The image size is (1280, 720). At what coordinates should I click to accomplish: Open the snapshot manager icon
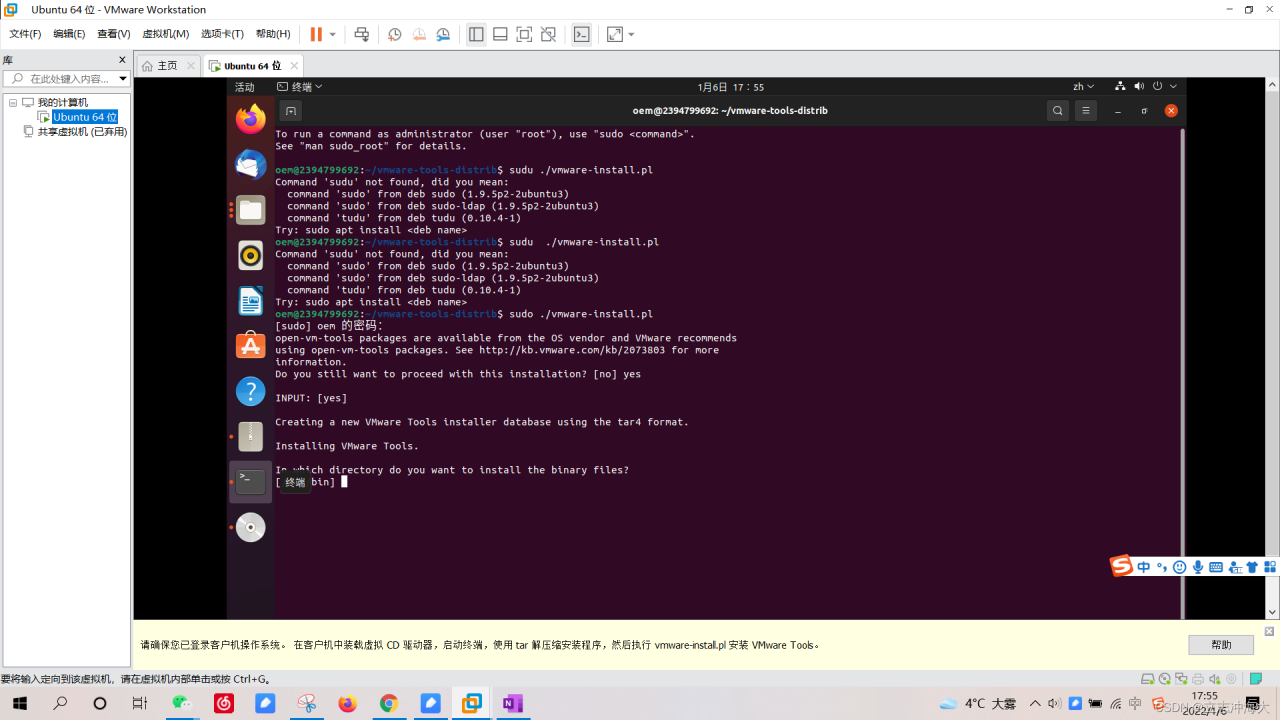pos(443,34)
